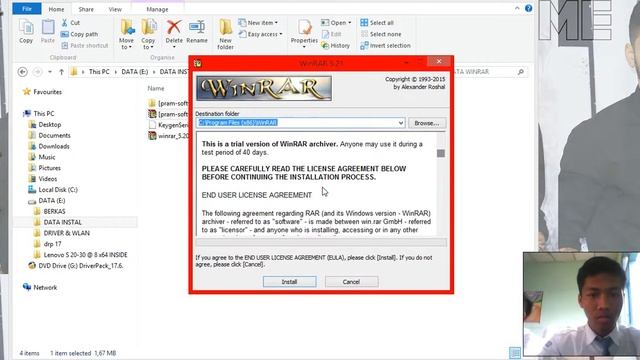Open Downloads in the navigation pane
The image size is (640, 360).
pos(49,146)
